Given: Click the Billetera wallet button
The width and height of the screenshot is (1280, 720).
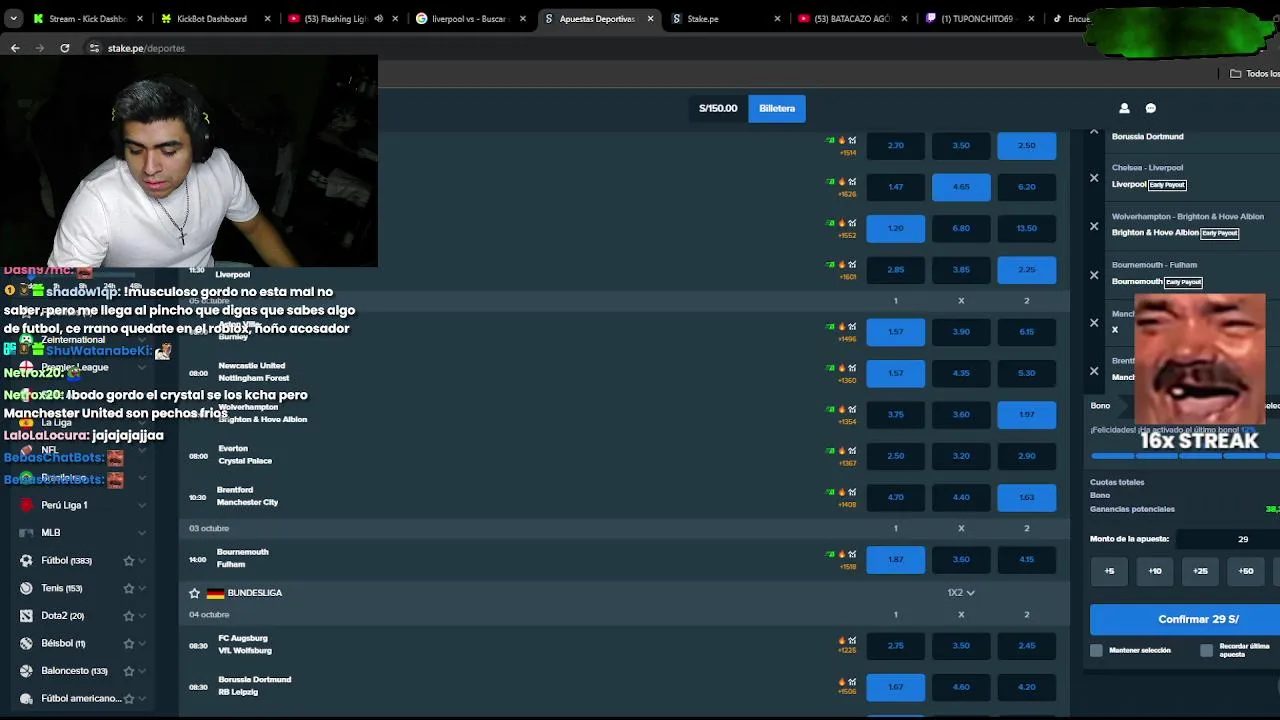Looking at the screenshot, I should pyautogui.click(x=777, y=108).
